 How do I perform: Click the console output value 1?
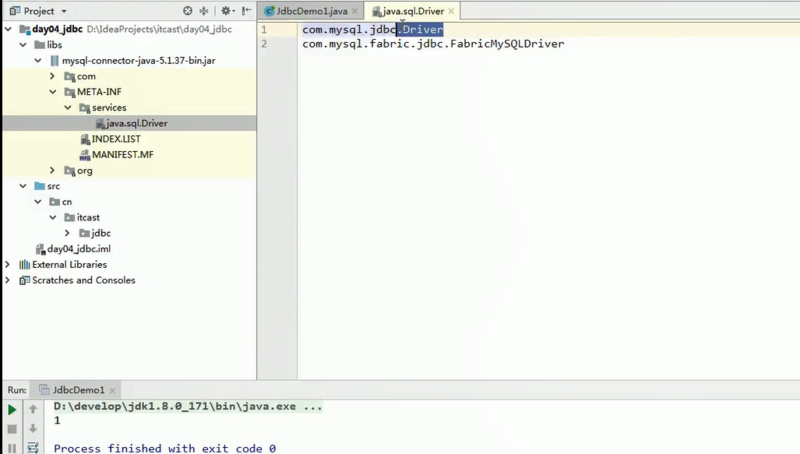click(57, 421)
